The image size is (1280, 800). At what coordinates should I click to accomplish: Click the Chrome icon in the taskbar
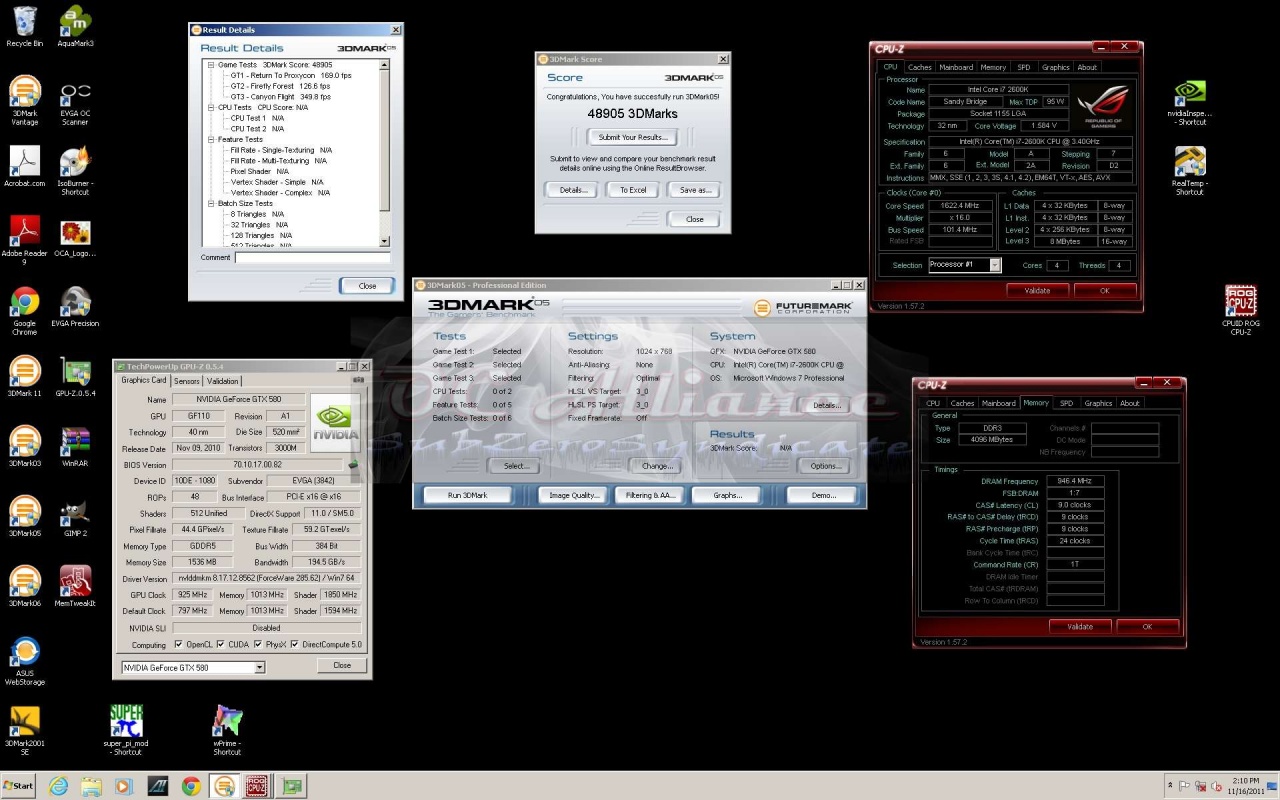point(191,786)
